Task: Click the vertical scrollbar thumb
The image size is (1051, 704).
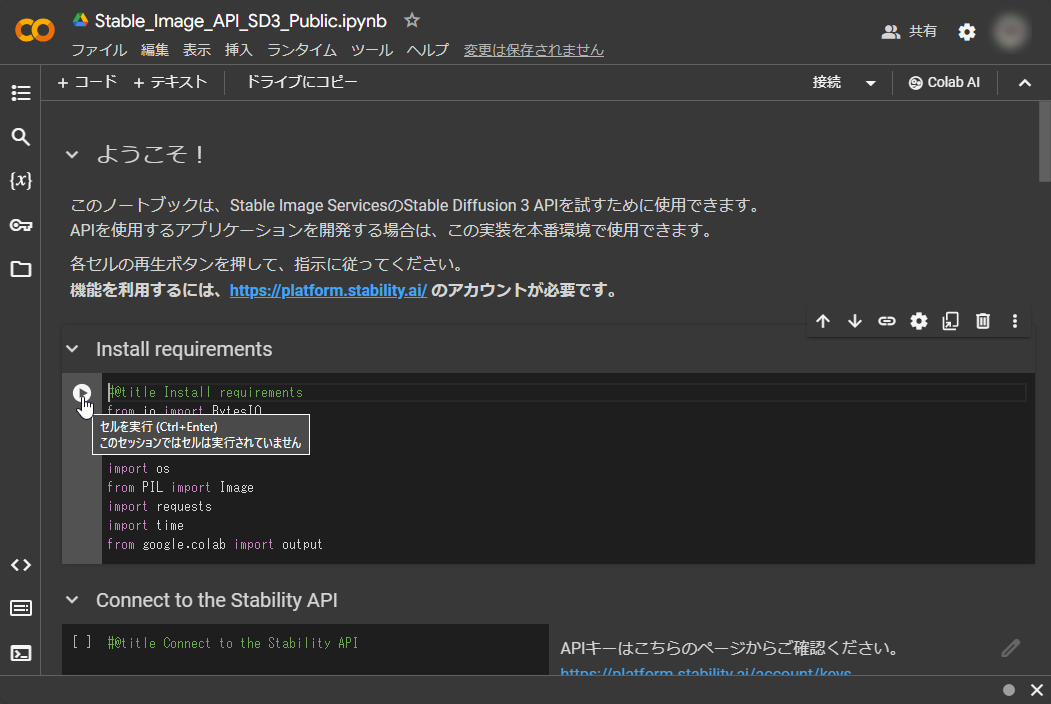Action: click(1044, 141)
